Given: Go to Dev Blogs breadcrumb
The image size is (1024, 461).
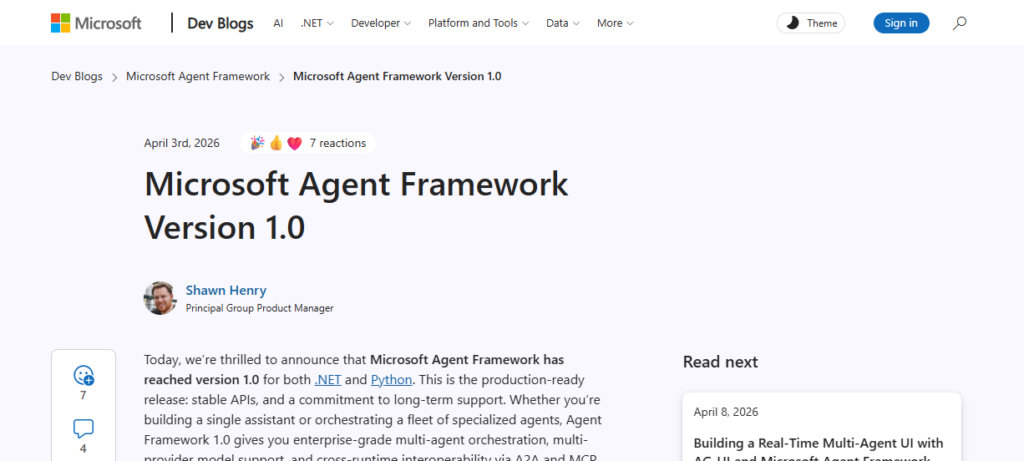Looking at the screenshot, I should click(x=77, y=76).
